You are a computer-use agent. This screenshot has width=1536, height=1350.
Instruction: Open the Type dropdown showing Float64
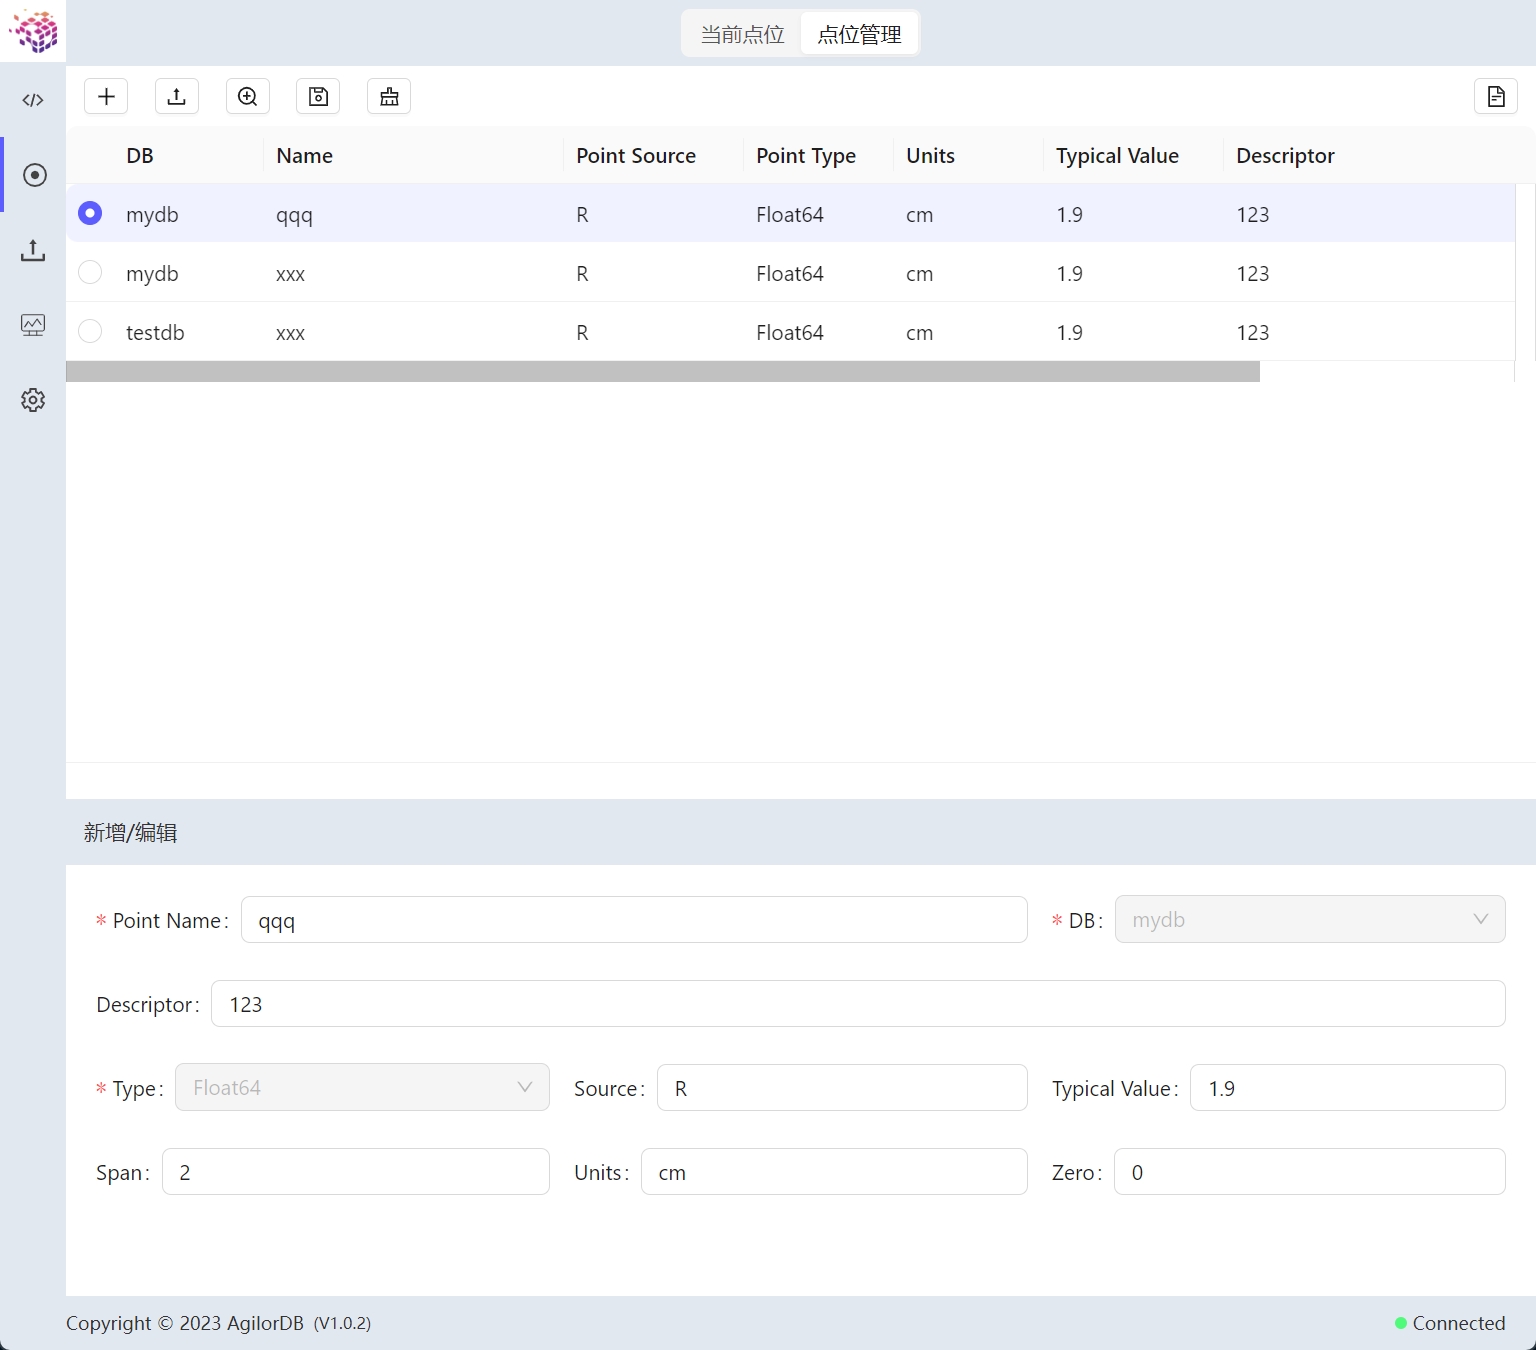(x=362, y=1087)
